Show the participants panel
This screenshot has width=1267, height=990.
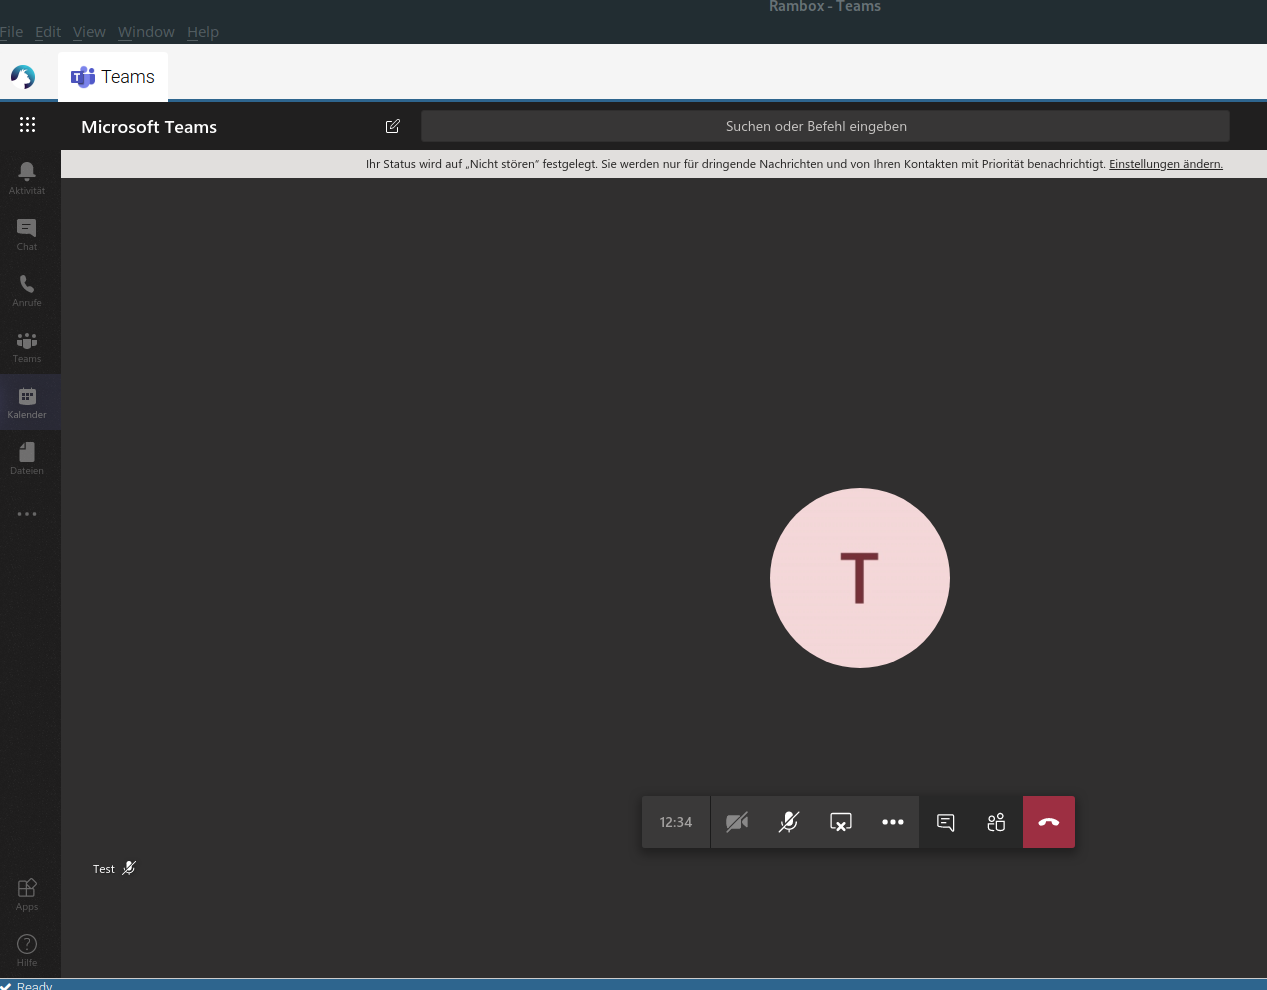point(997,822)
